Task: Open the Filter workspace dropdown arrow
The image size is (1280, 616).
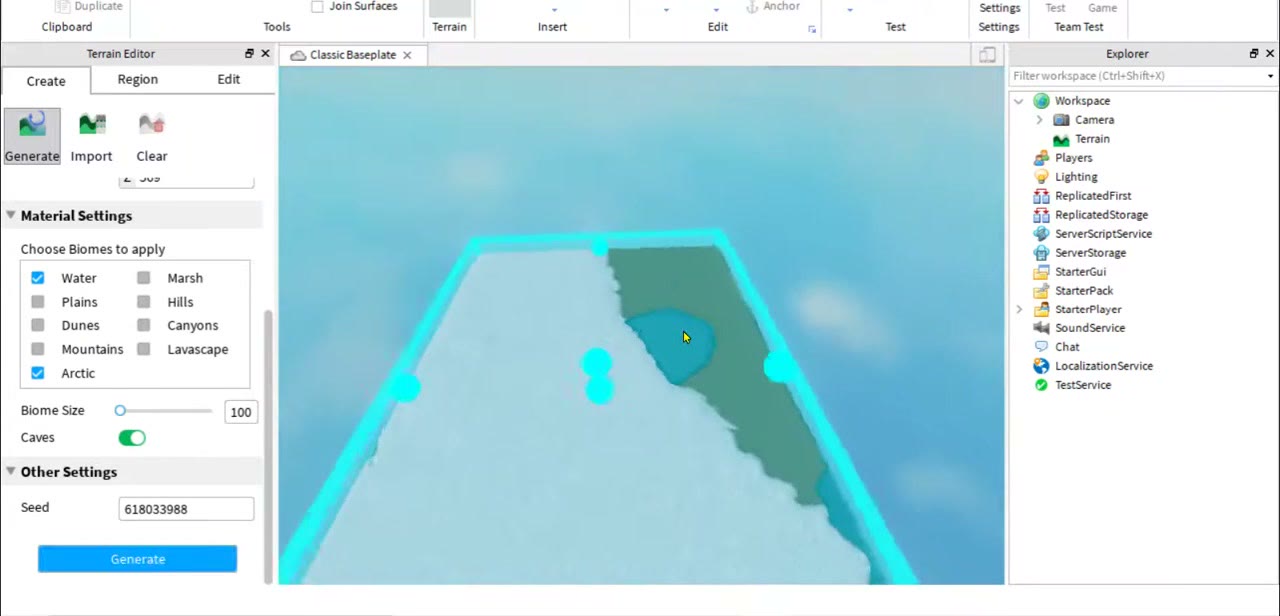Action: tap(1270, 76)
